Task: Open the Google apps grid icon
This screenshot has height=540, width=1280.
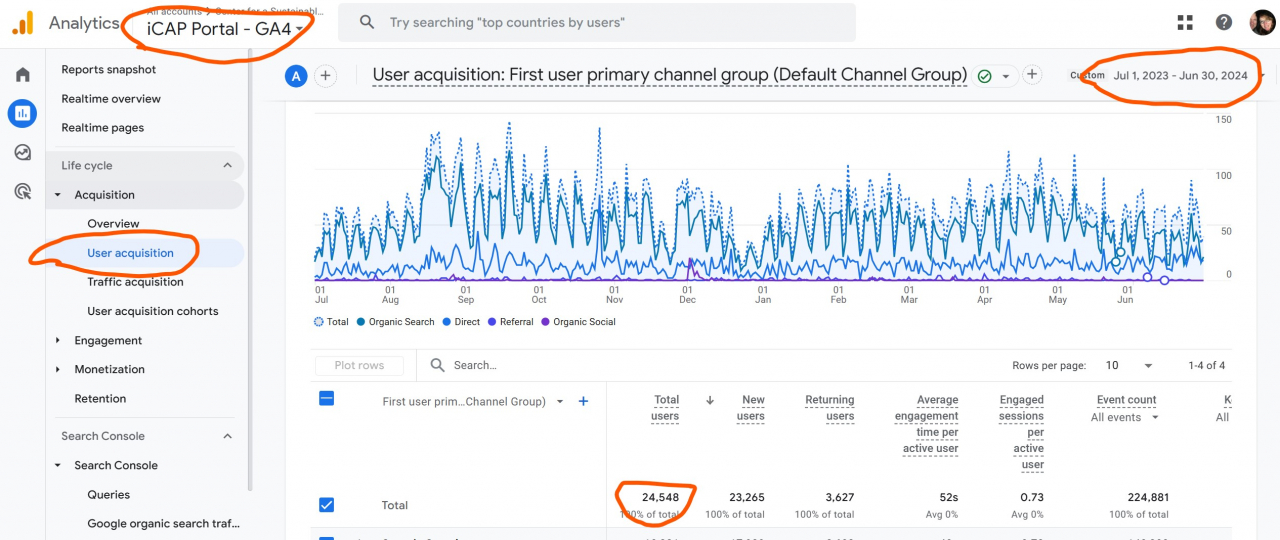Action: click(1186, 22)
